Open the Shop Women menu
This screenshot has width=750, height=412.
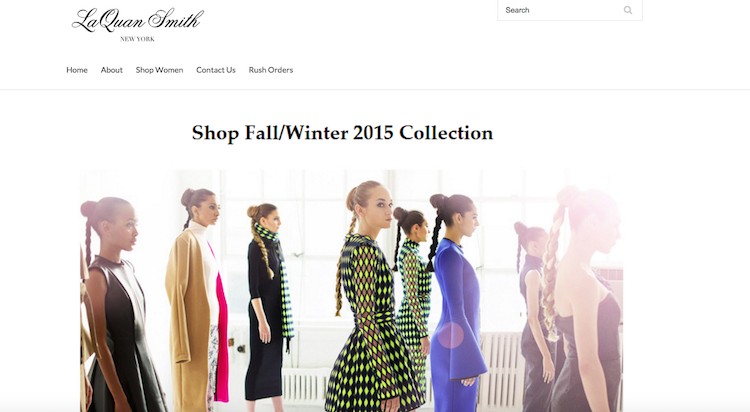(159, 70)
